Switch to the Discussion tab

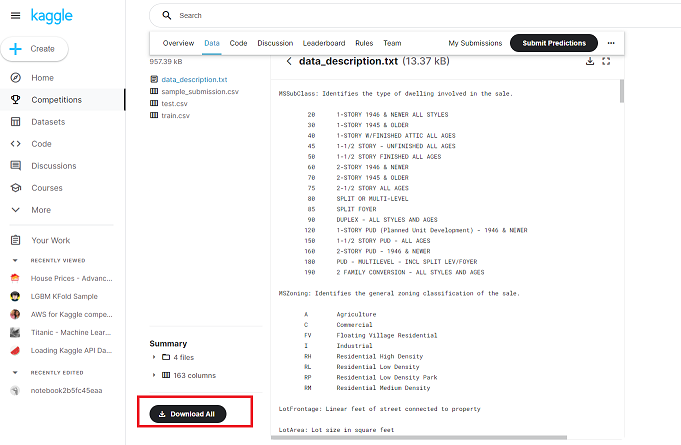pyautogui.click(x=275, y=43)
